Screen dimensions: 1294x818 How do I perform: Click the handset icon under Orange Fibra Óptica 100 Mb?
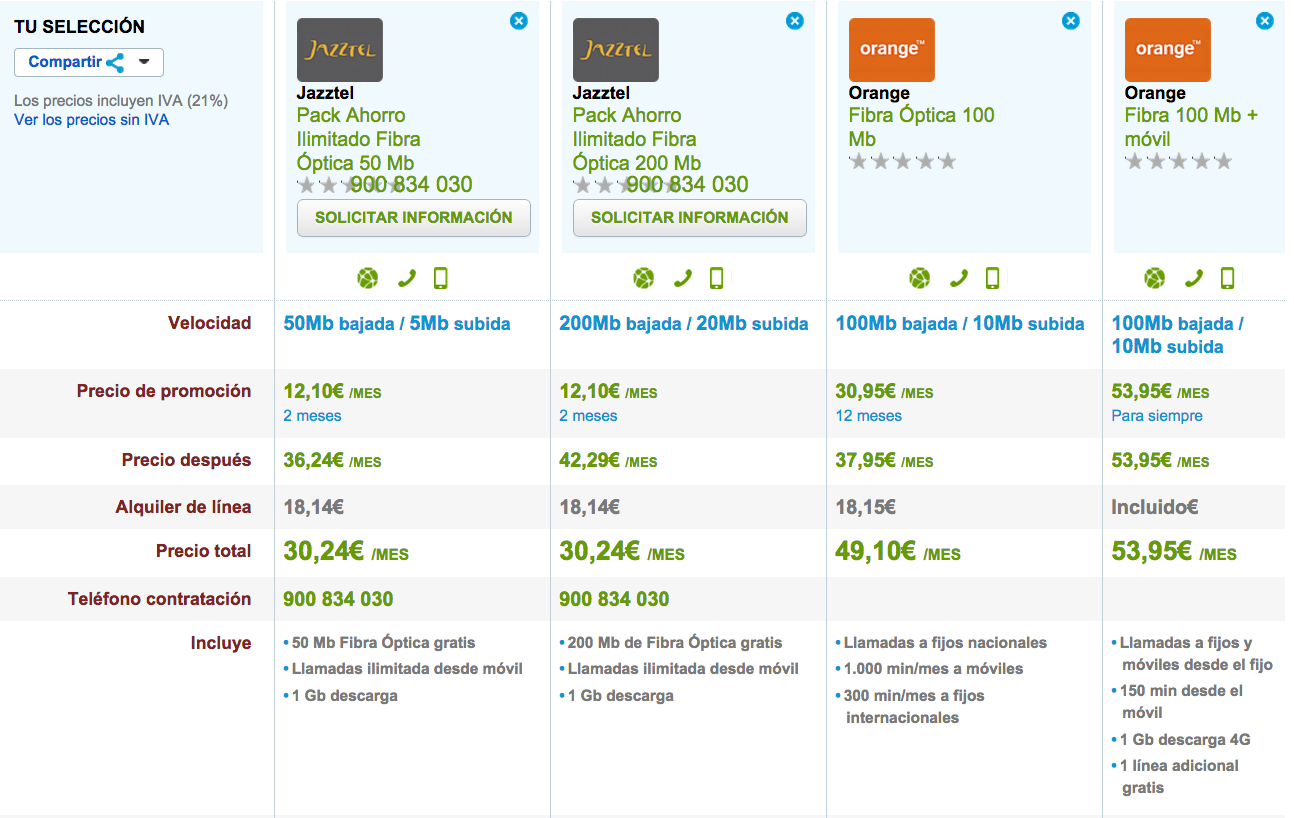tap(958, 278)
